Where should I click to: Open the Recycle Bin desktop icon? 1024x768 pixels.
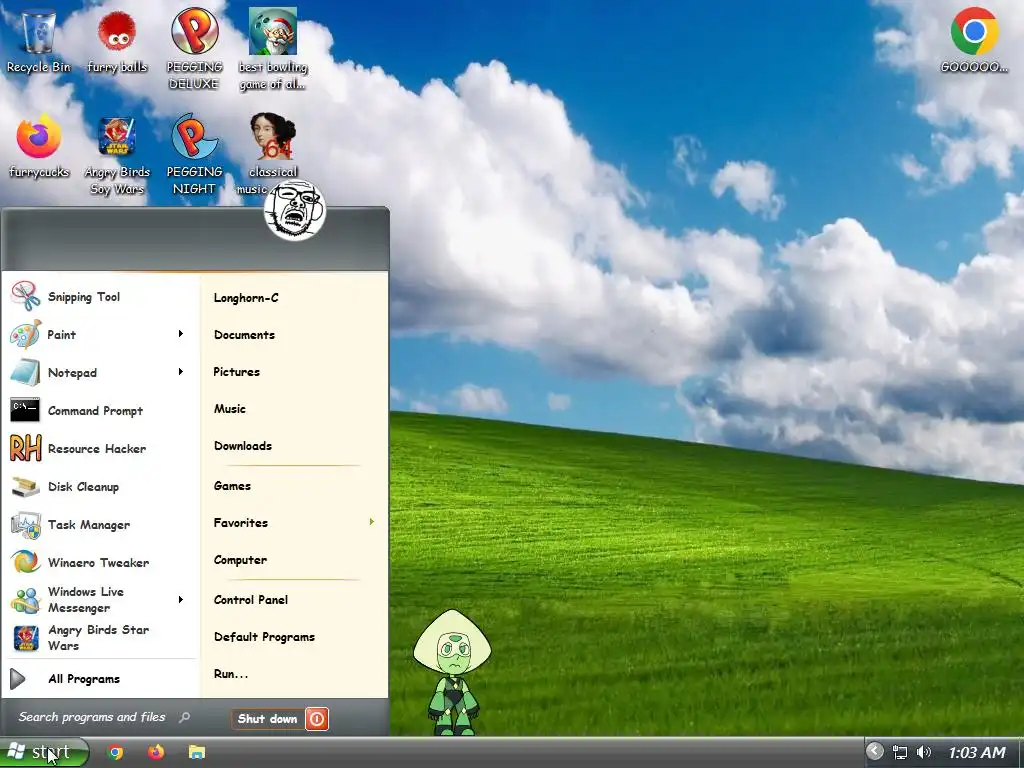[39, 42]
